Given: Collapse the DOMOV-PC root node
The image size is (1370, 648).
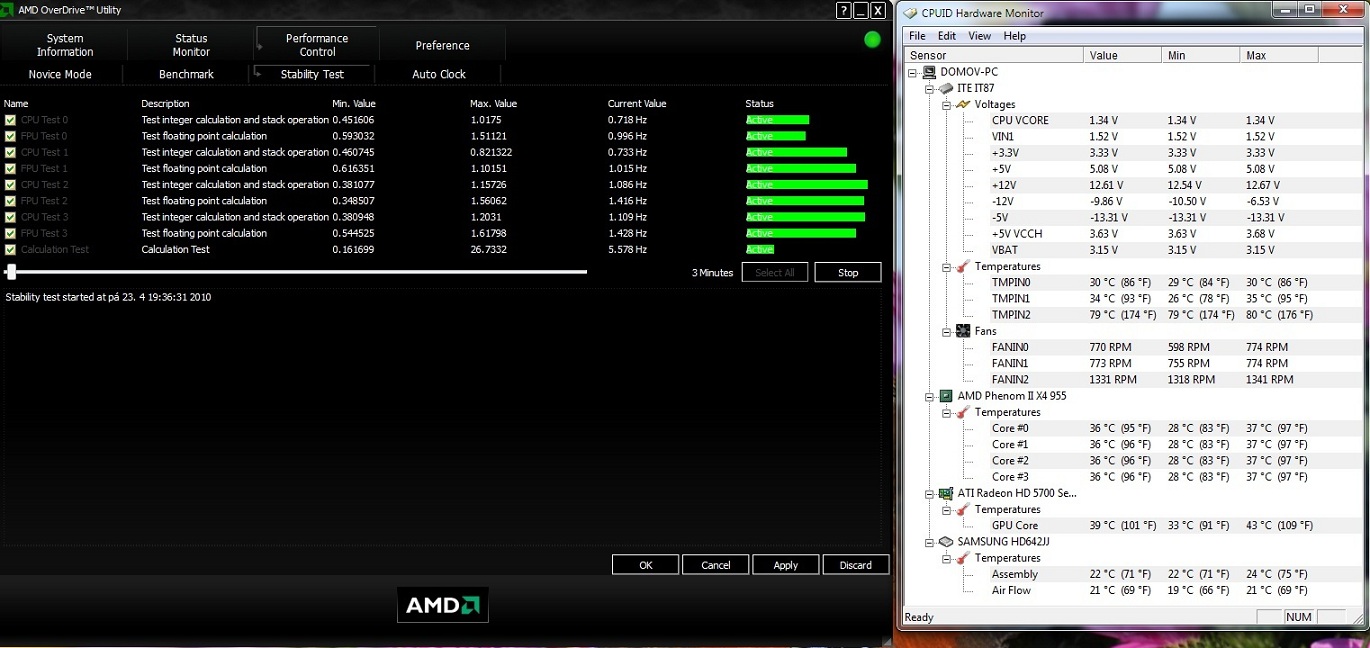Looking at the screenshot, I should tap(913, 72).
